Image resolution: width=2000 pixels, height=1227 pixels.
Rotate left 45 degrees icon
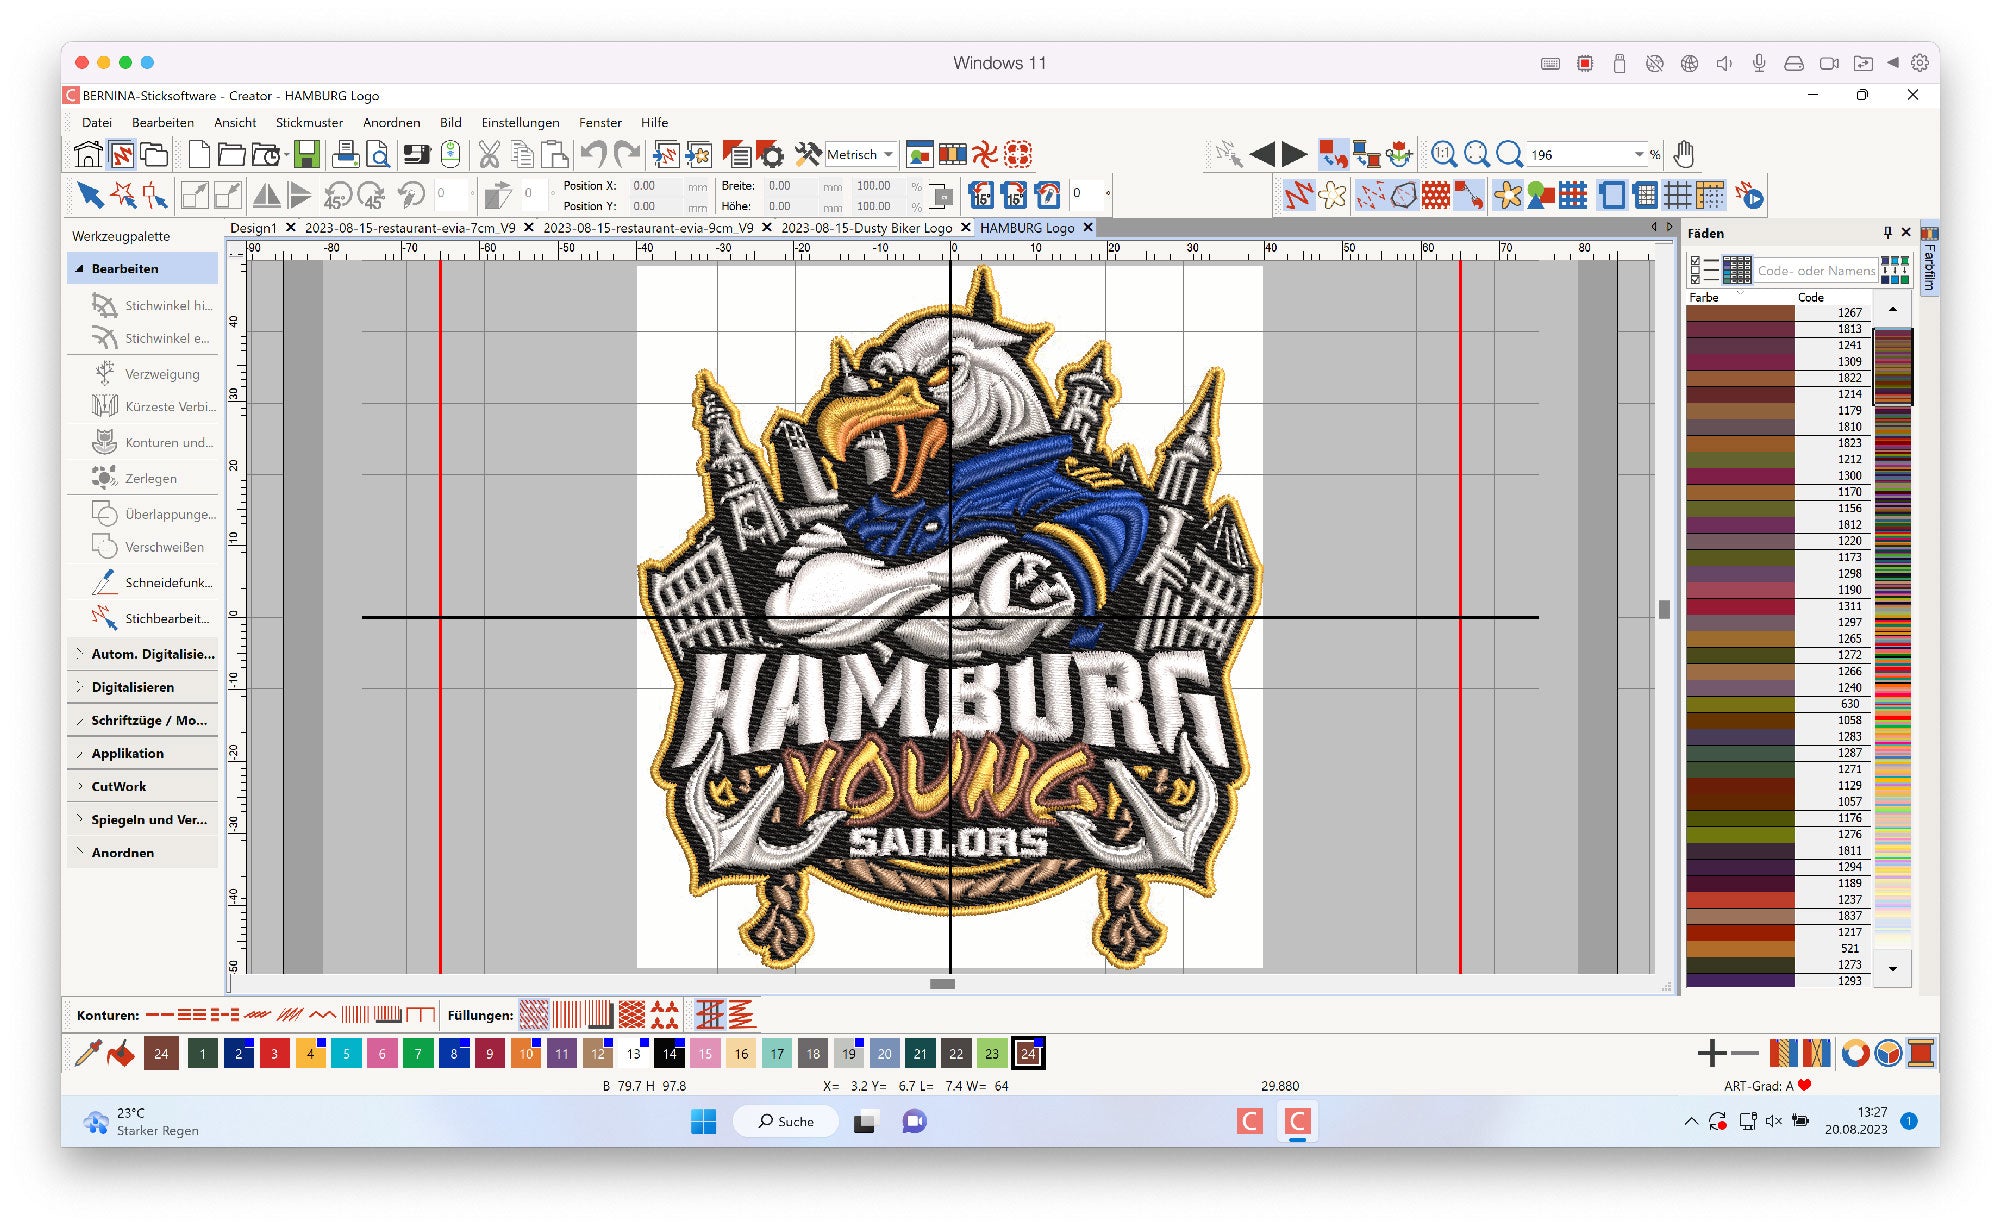(x=338, y=195)
